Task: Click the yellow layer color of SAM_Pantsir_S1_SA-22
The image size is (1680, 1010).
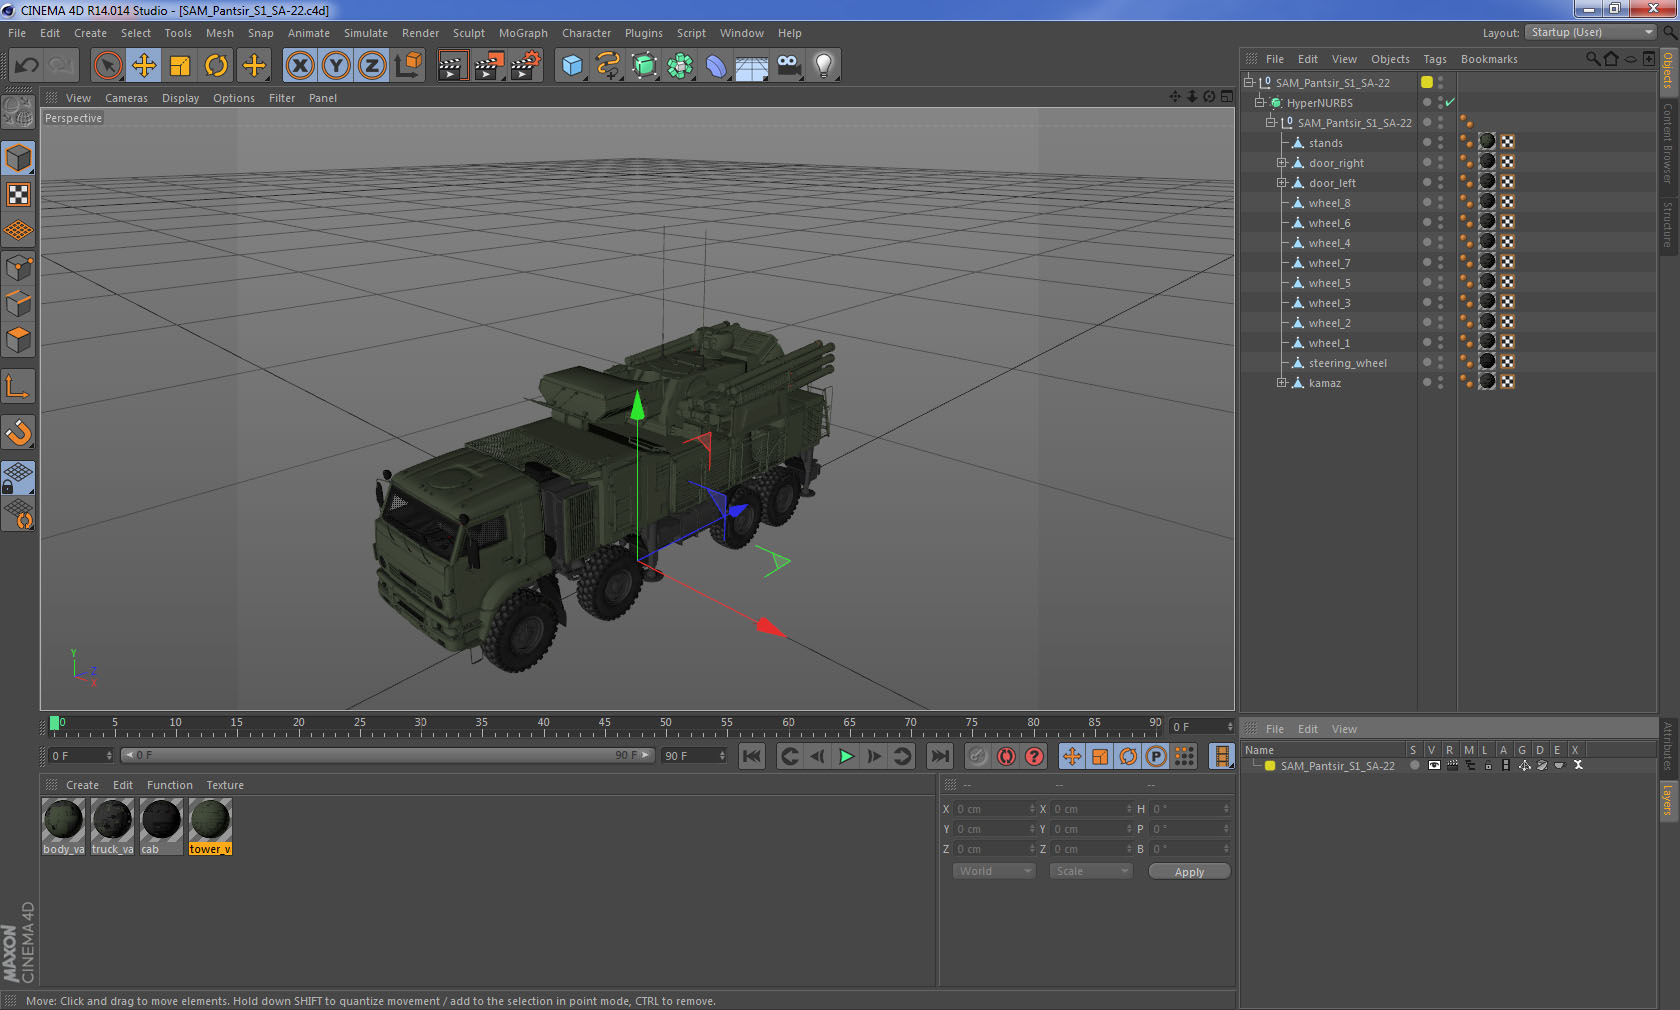Action: coord(1270,766)
